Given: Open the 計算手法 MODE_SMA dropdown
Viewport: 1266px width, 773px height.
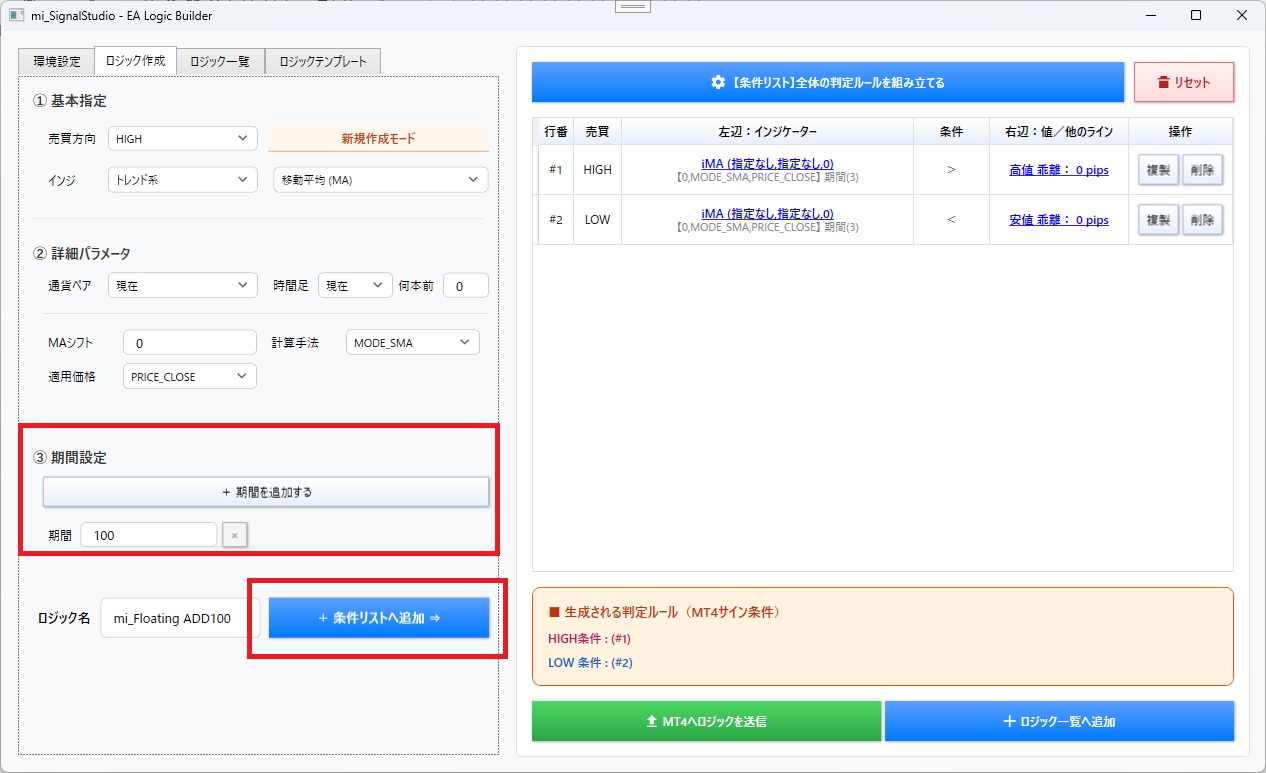Looking at the screenshot, I should [x=412, y=343].
